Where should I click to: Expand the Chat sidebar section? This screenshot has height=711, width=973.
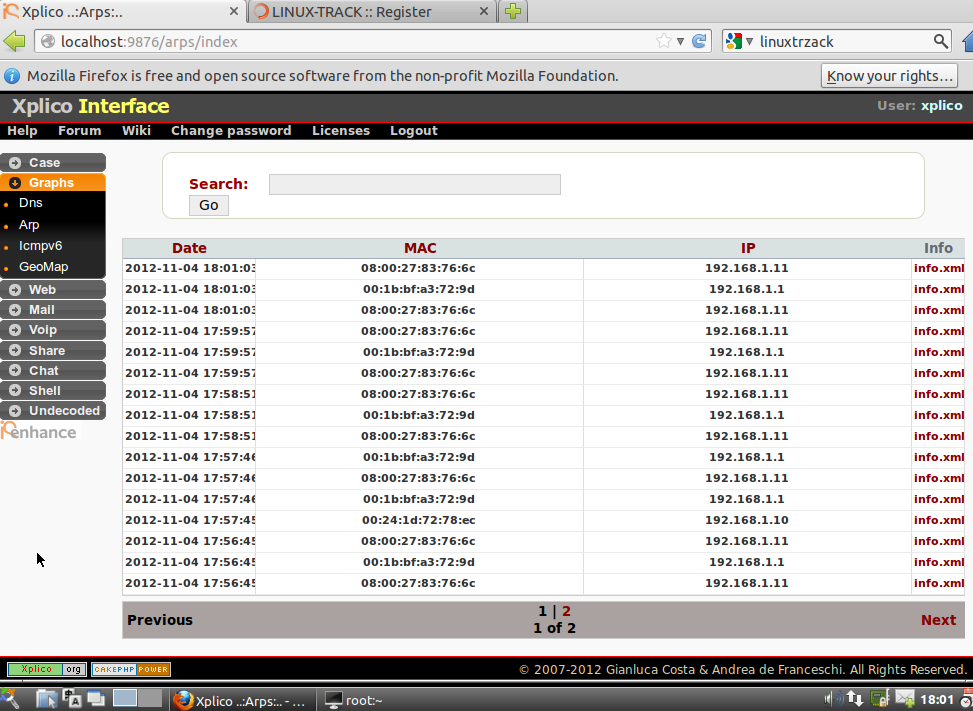pos(53,370)
